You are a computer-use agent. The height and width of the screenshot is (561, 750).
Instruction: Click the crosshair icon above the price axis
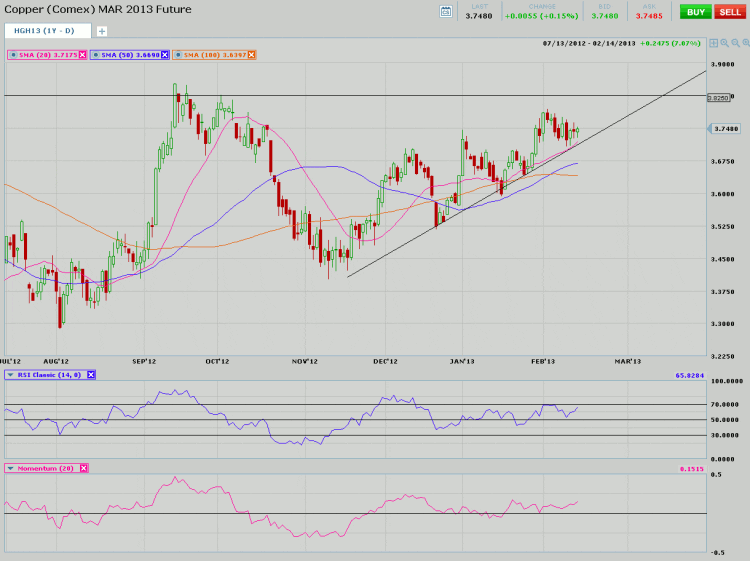pyautogui.click(x=713, y=43)
